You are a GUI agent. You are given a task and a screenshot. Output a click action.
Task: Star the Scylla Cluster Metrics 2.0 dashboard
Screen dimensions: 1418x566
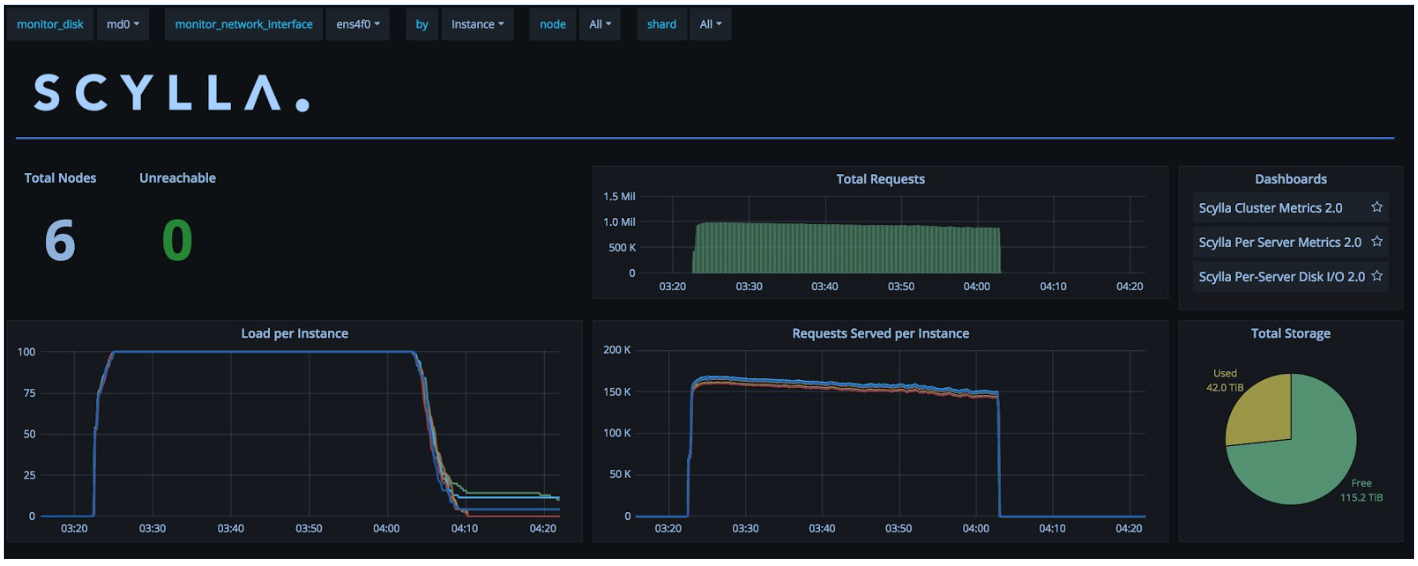pyautogui.click(x=1376, y=208)
